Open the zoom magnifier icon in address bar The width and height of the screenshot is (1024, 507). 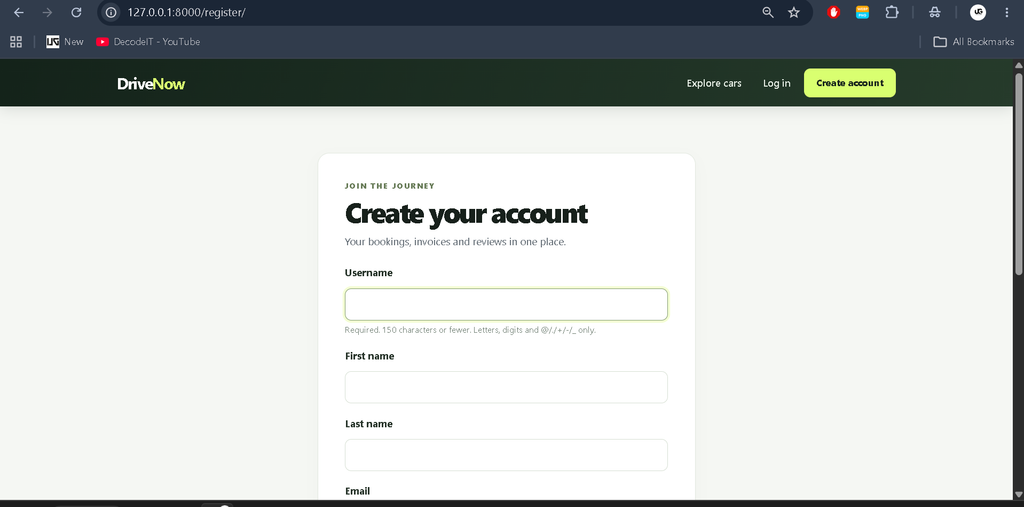(x=768, y=12)
